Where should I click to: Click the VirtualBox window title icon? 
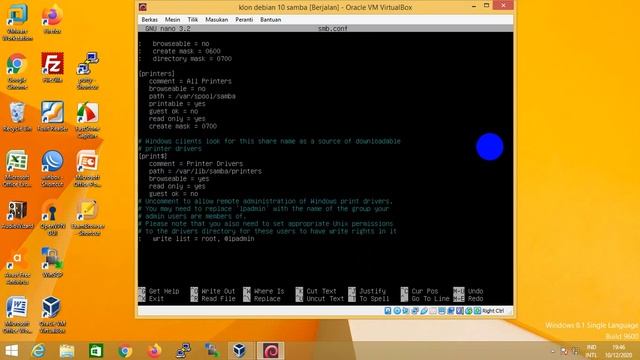(x=142, y=7)
